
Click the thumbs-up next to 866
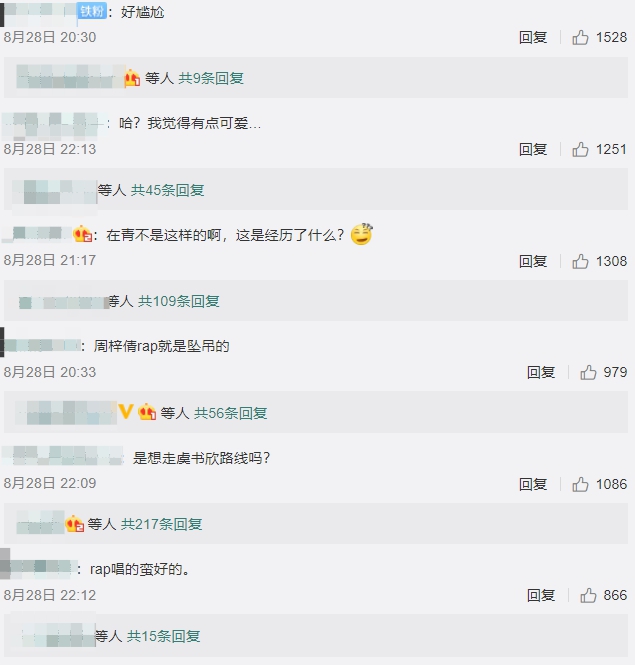pos(588,595)
